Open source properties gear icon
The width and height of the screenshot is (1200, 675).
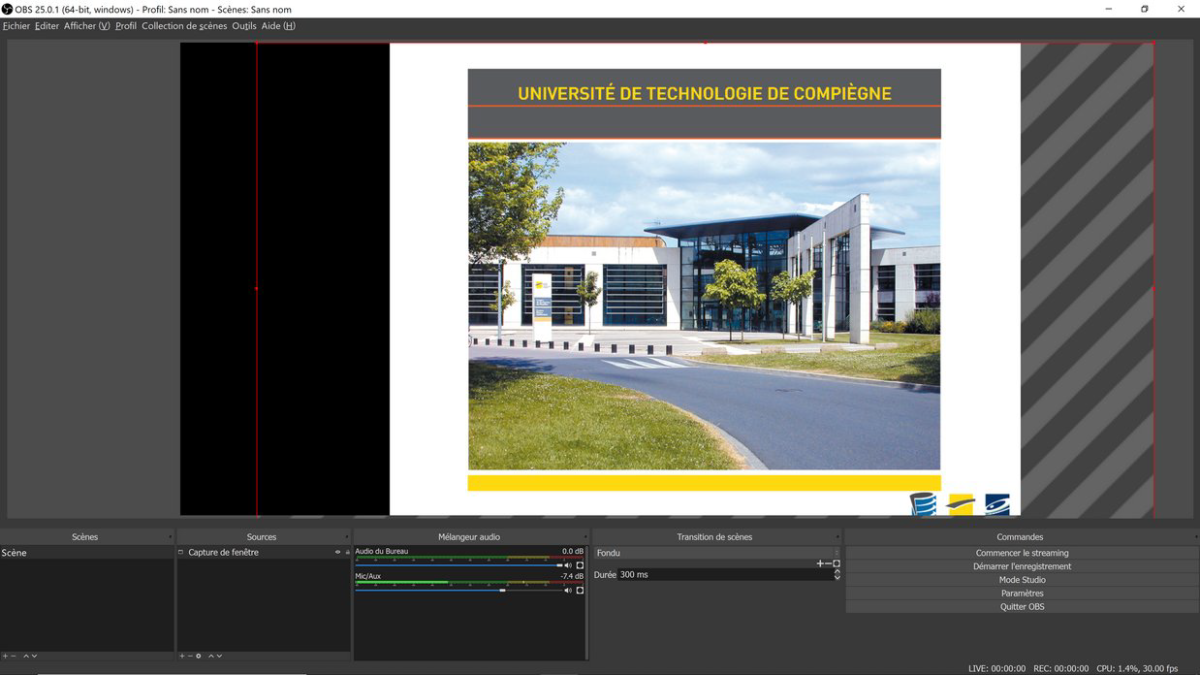(x=199, y=656)
